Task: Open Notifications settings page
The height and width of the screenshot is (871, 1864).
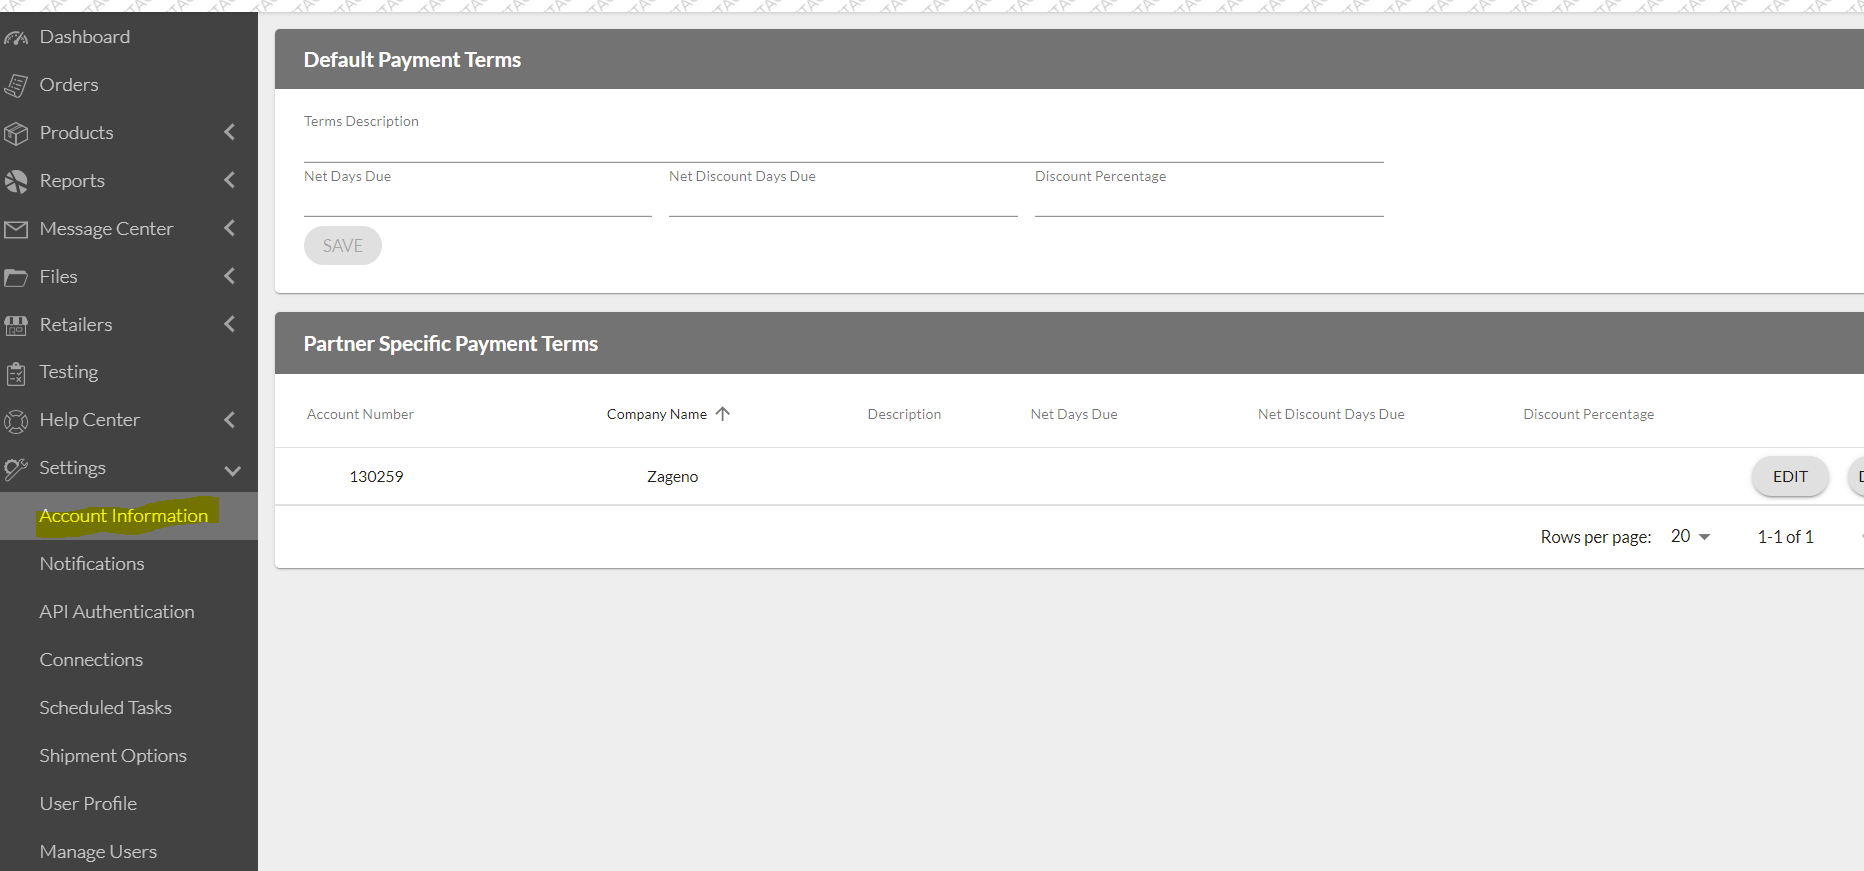Action: 92,564
